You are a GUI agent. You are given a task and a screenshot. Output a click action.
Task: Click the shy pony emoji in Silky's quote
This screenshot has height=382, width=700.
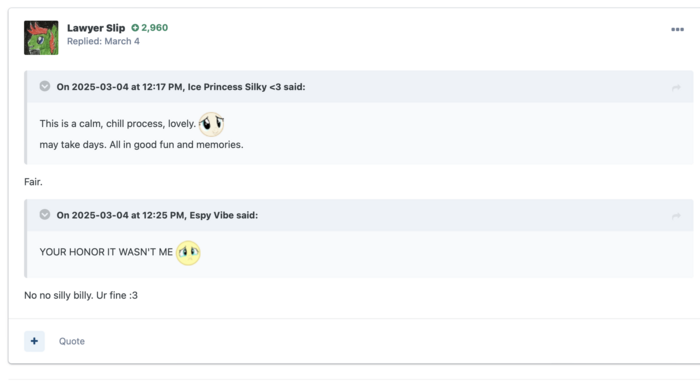pyautogui.click(x=211, y=124)
